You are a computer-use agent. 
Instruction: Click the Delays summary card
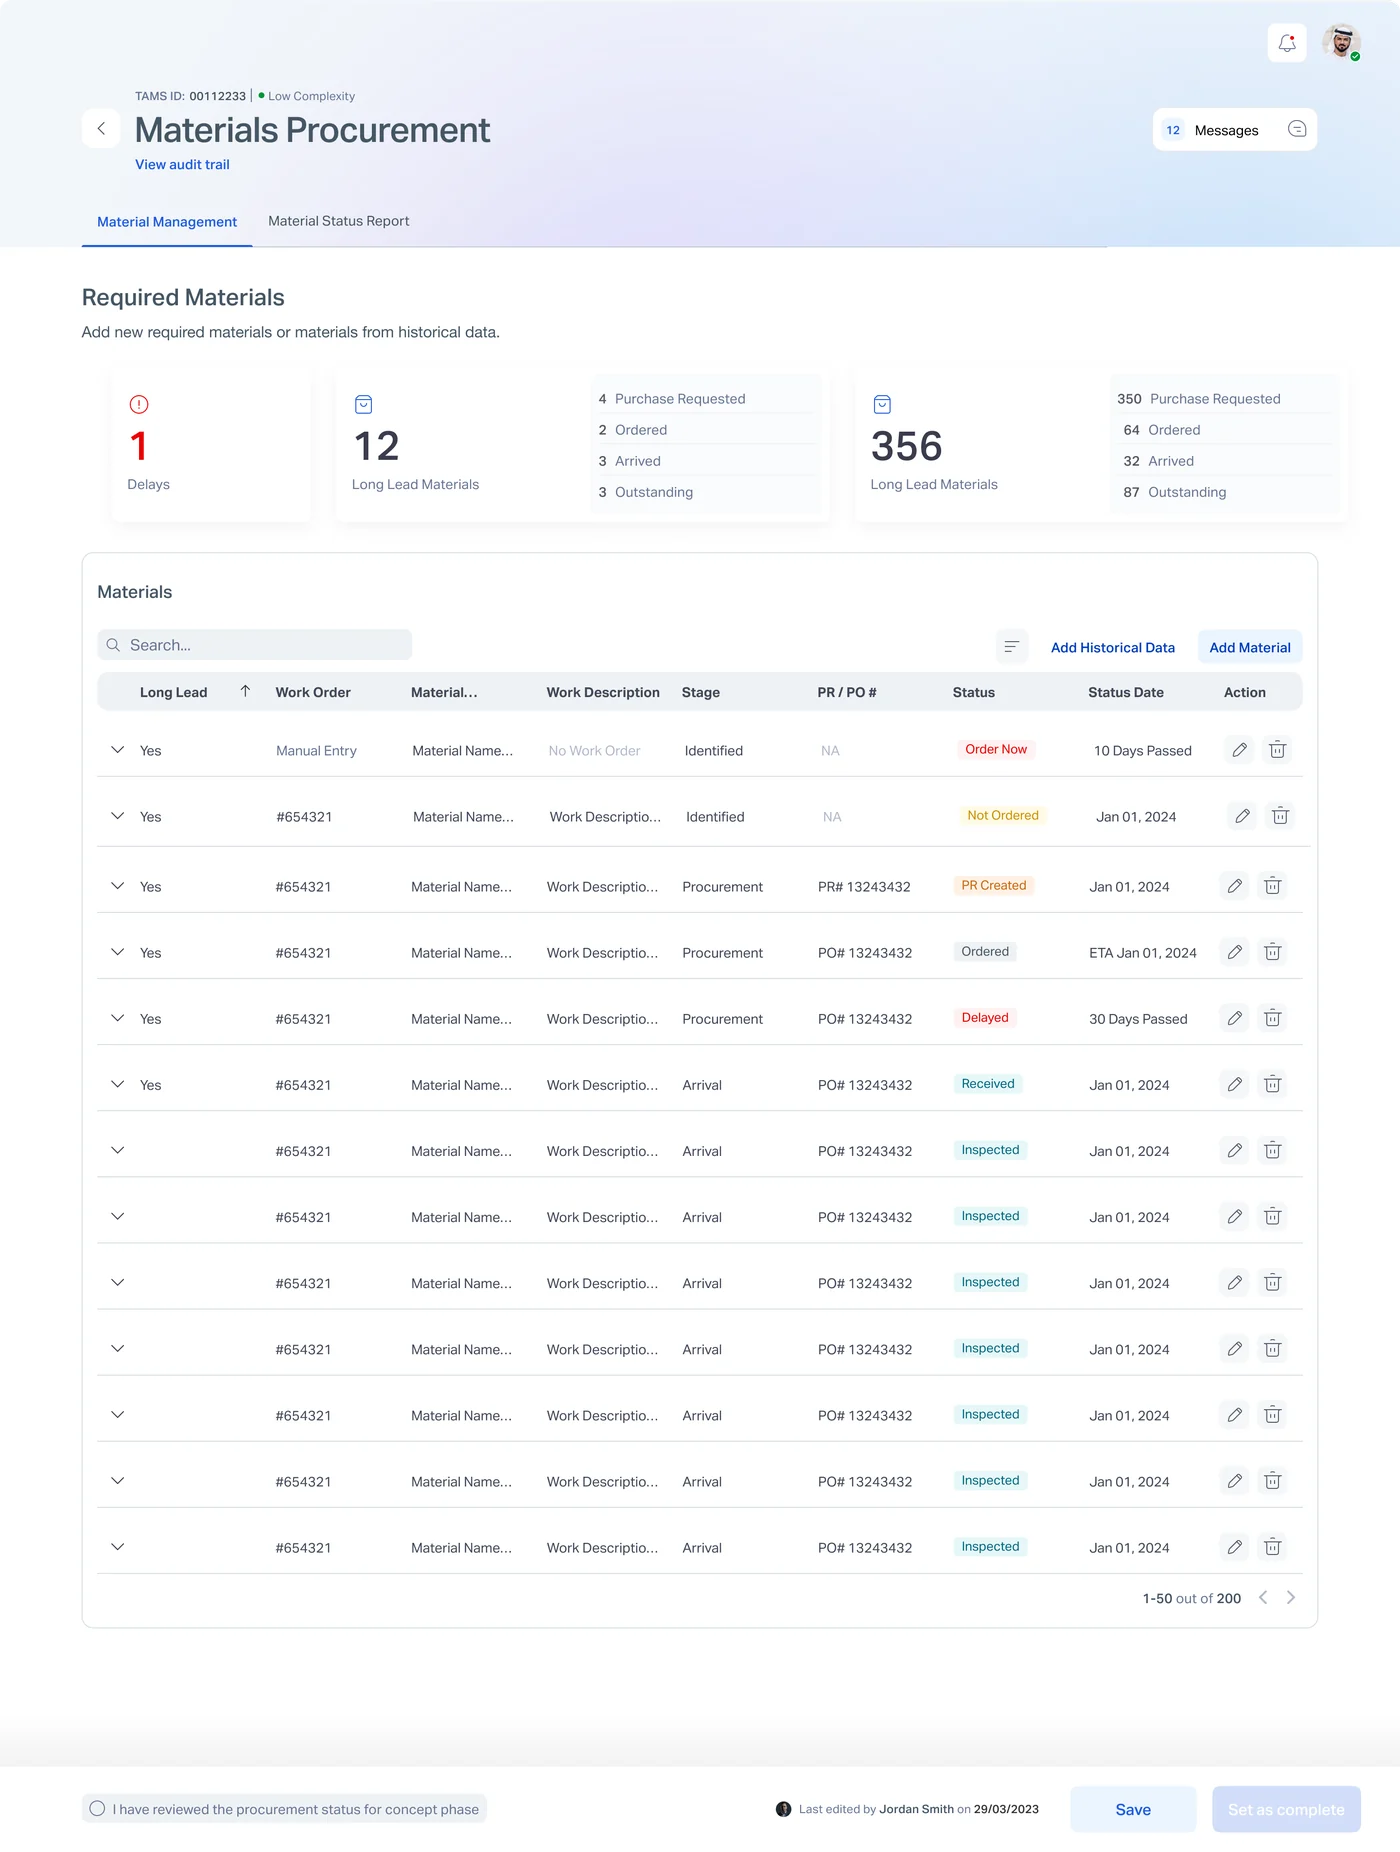(211, 446)
